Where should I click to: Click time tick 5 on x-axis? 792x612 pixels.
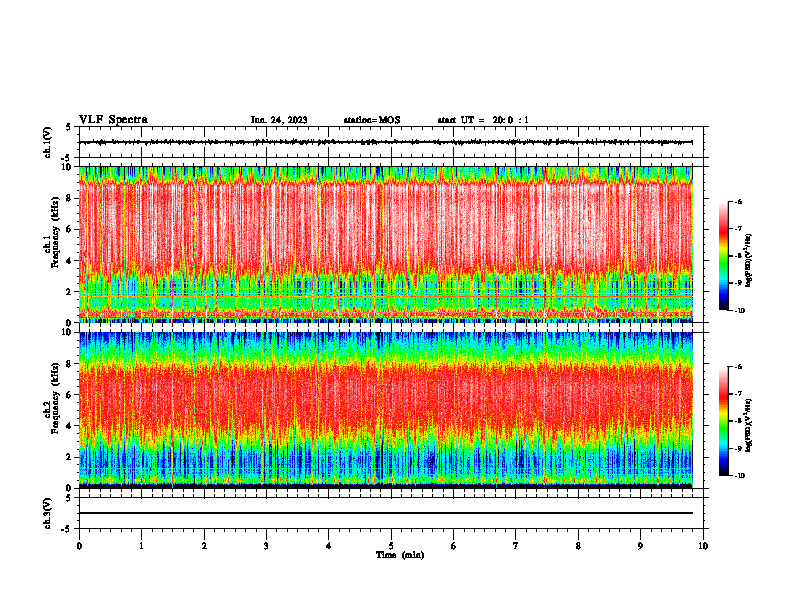391,546
